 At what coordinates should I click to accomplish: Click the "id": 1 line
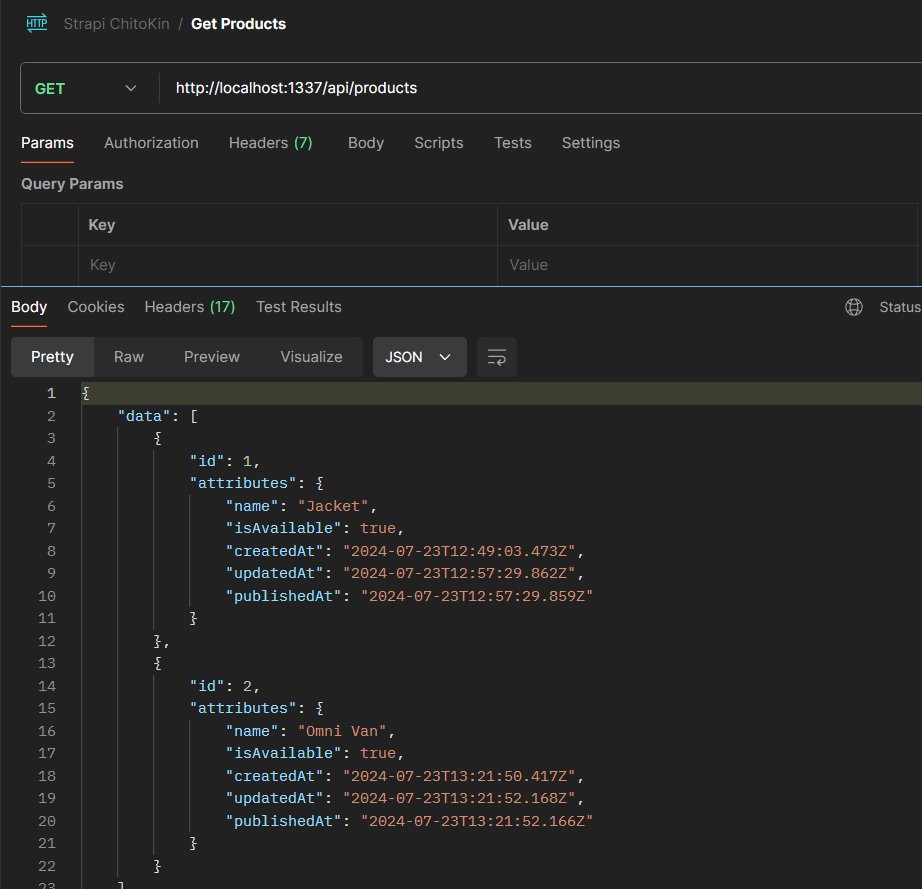tap(225, 461)
